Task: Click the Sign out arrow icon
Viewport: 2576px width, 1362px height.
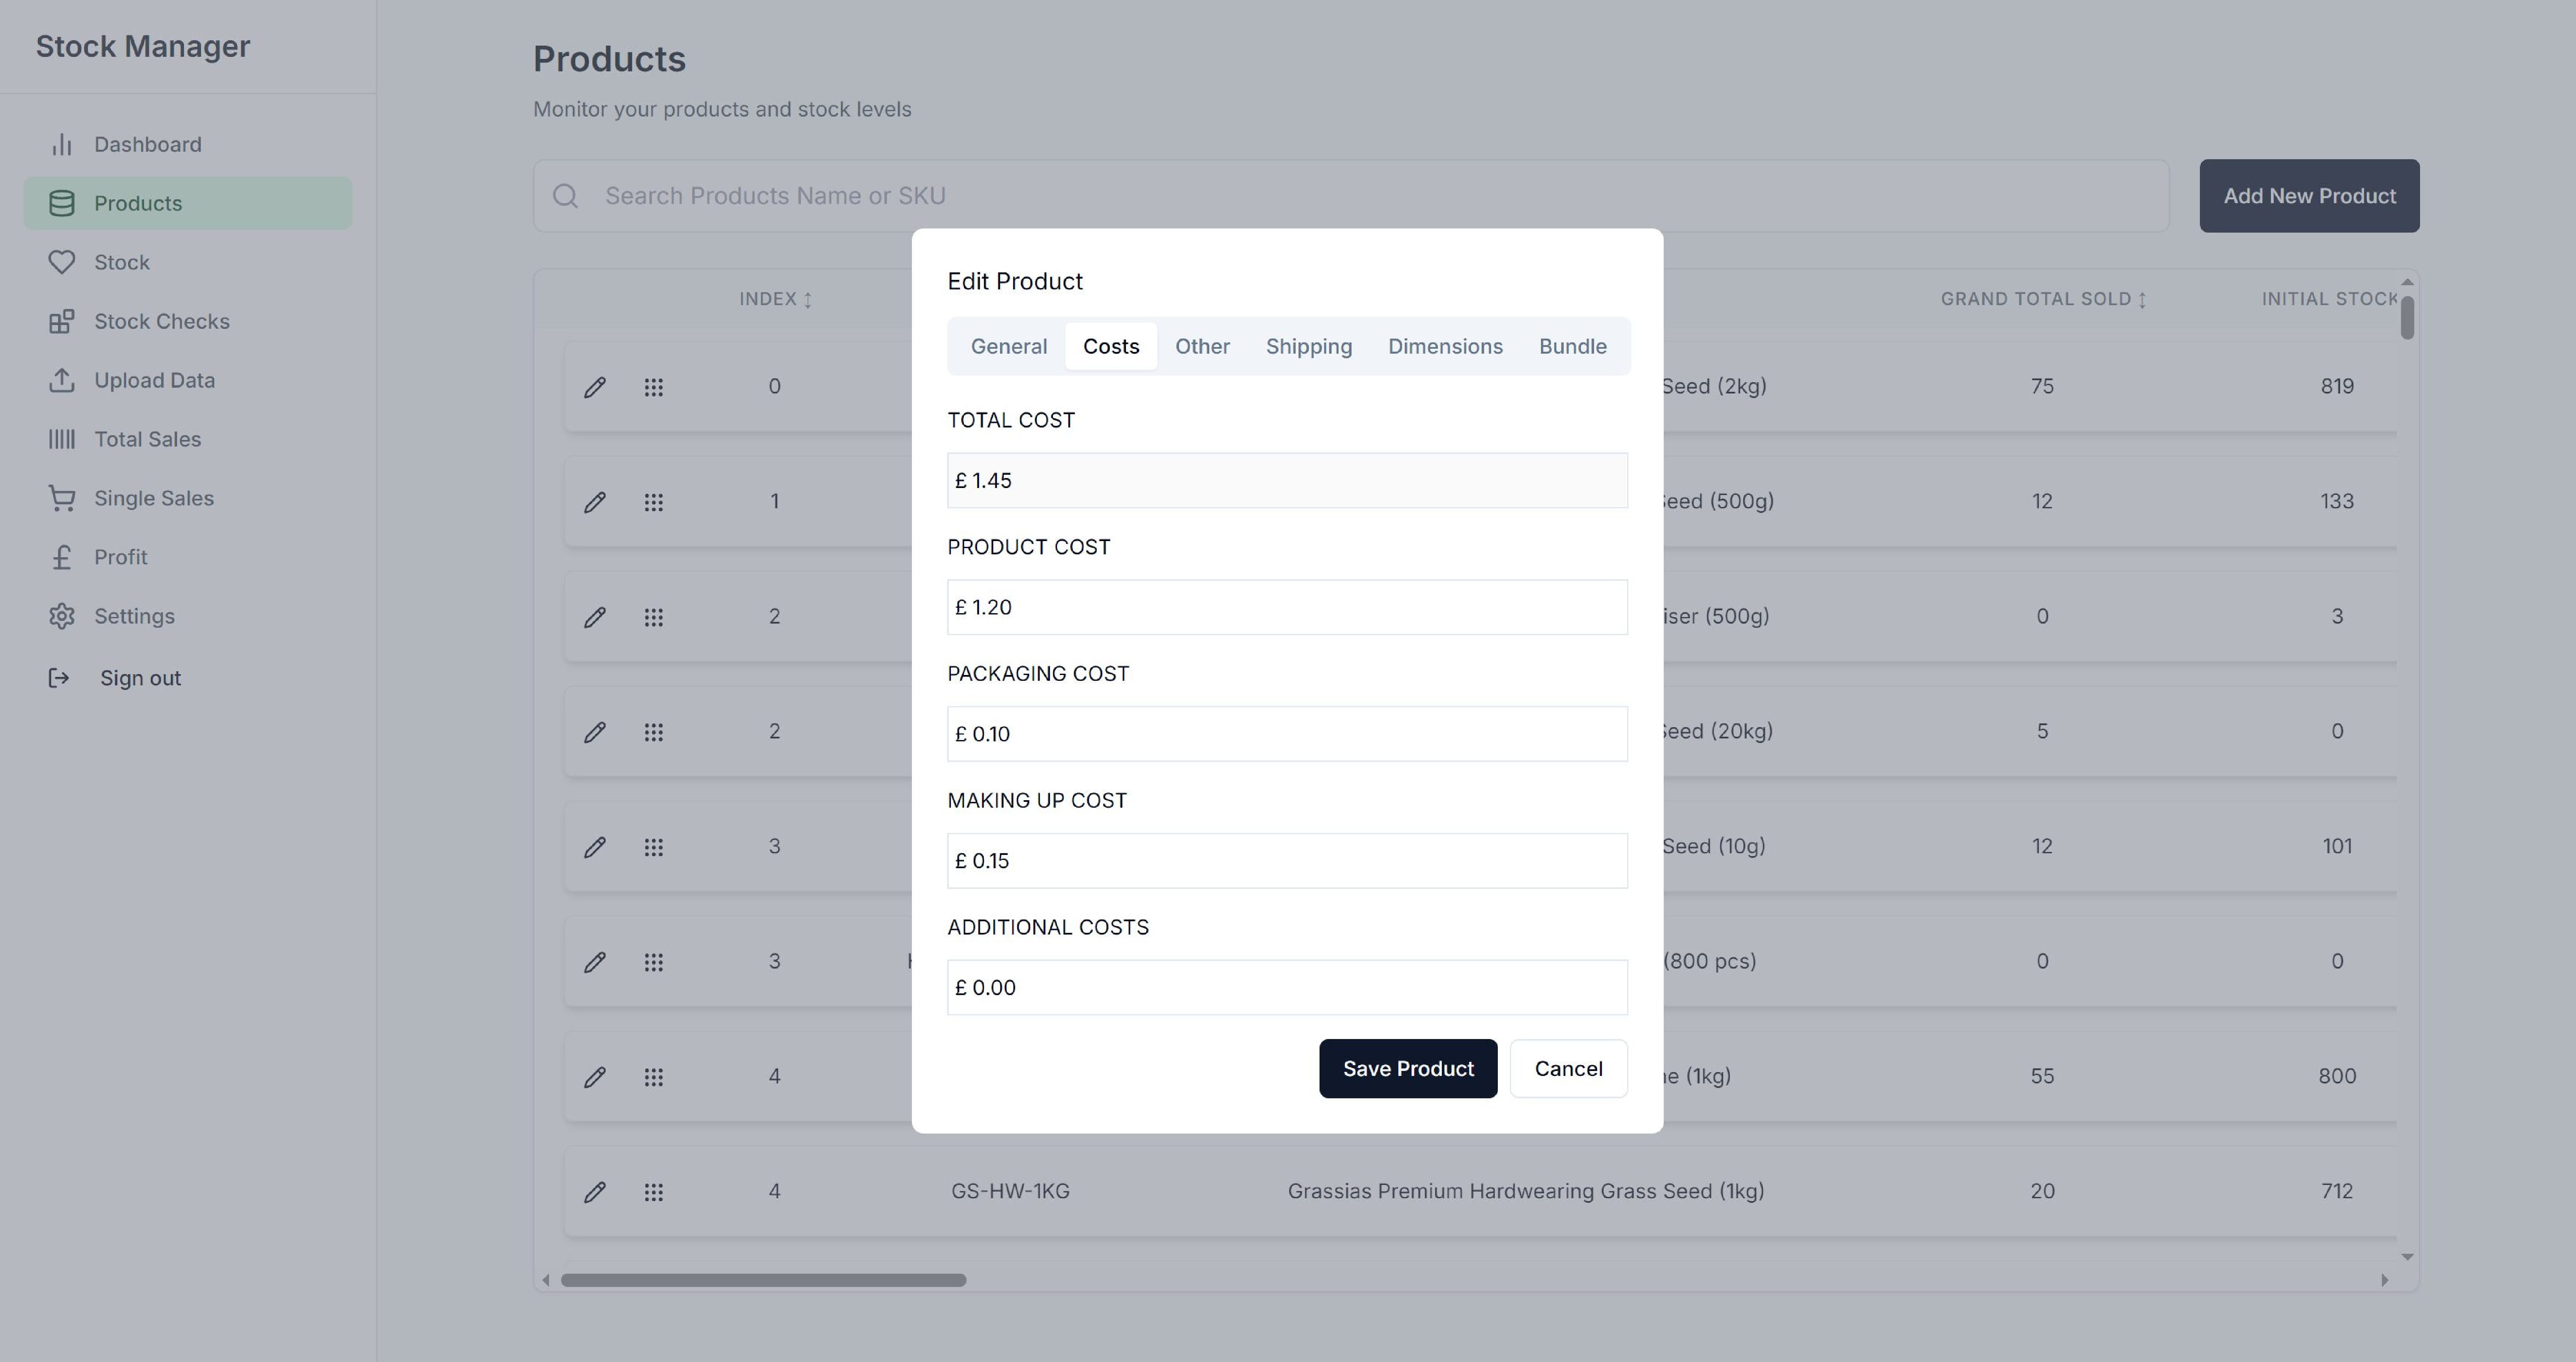Action: (59, 678)
